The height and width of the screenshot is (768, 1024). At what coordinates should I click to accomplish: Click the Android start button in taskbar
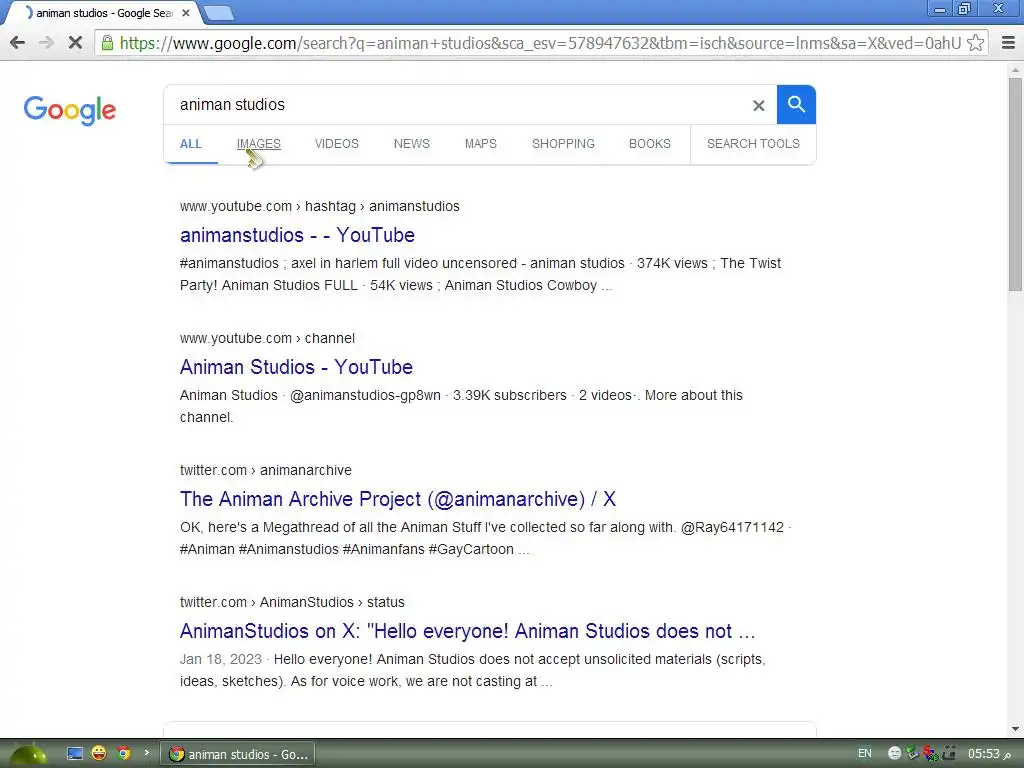coord(26,754)
